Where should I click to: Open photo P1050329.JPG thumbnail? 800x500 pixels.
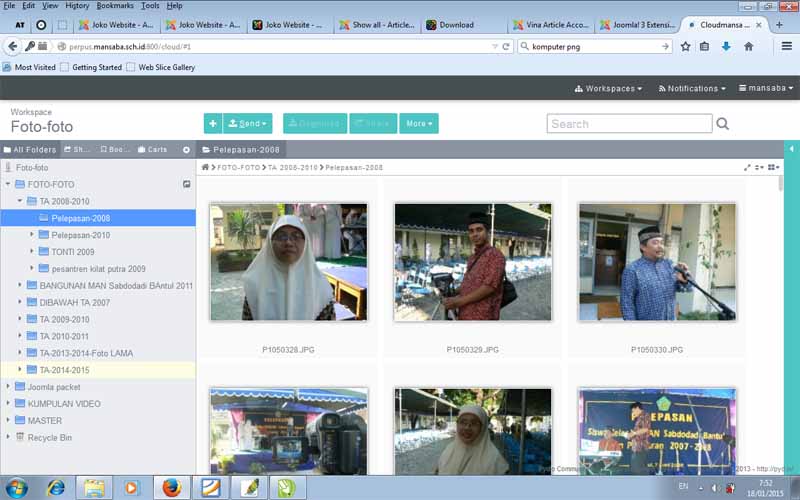pyautogui.click(x=472, y=262)
